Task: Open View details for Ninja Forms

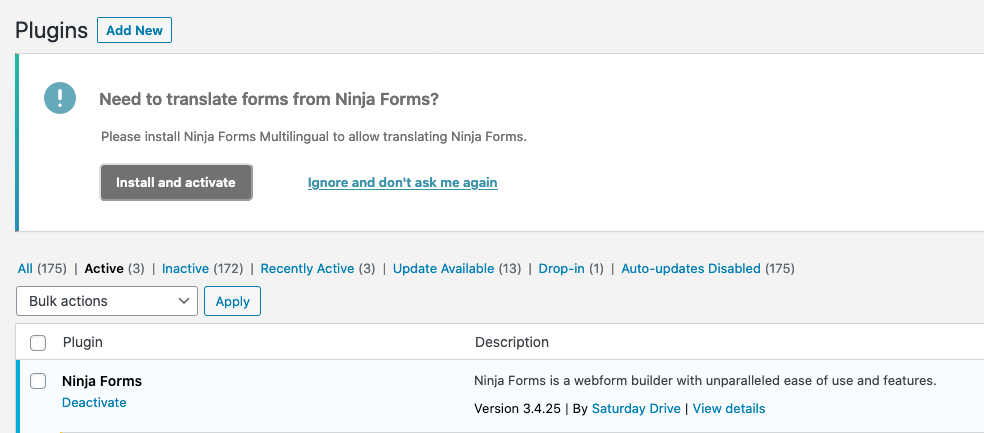Action: (x=729, y=409)
